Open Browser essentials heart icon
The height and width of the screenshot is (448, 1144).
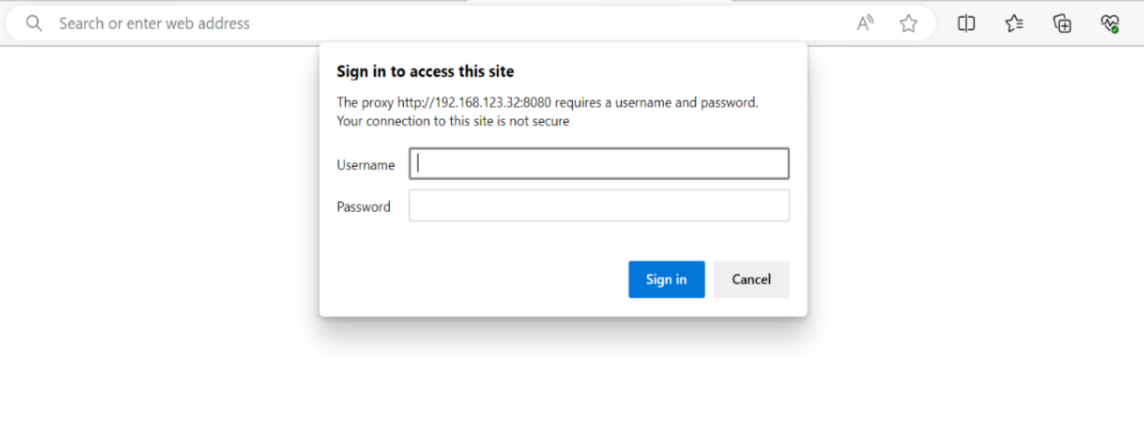[x=1110, y=23]
